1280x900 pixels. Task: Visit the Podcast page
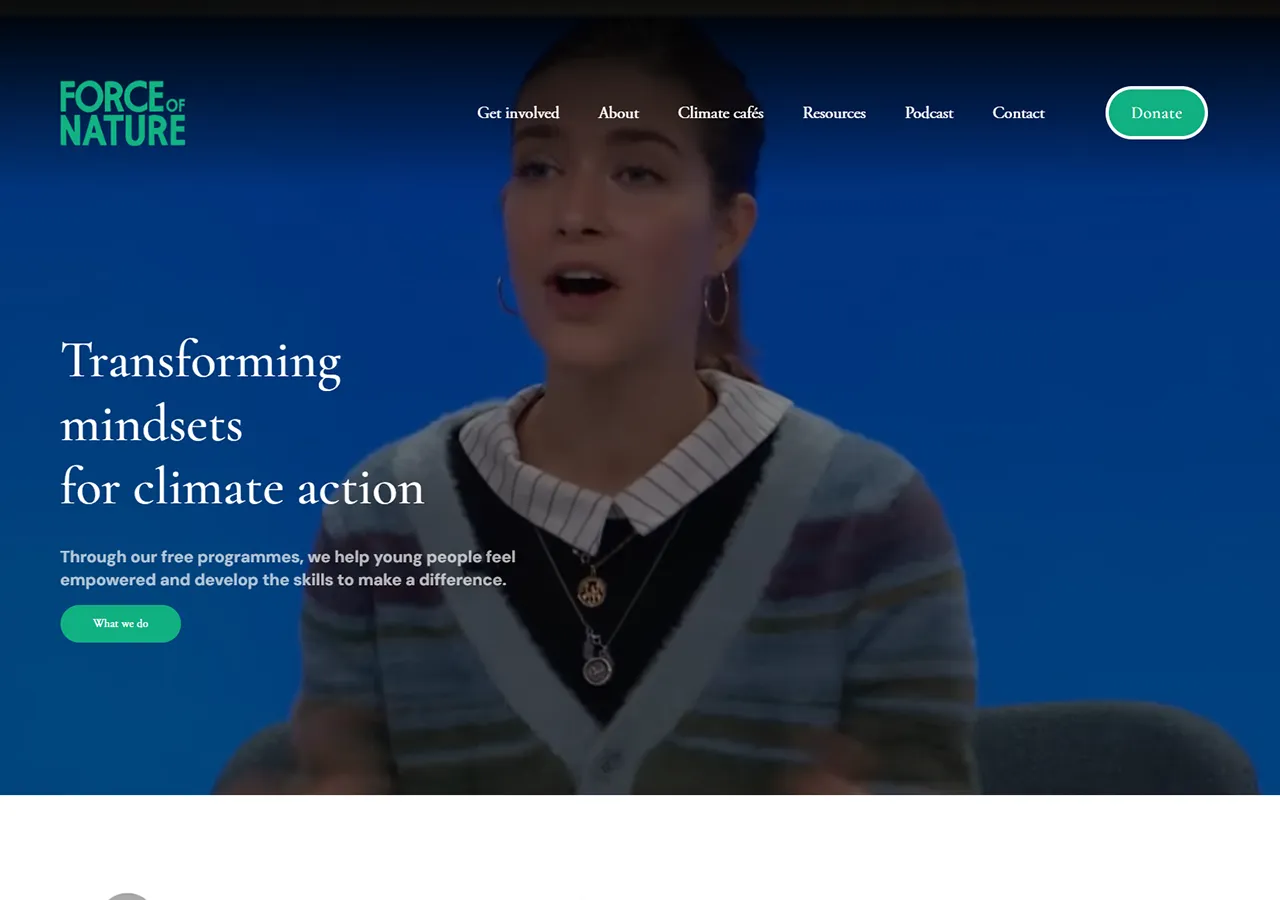click(929, 113)
